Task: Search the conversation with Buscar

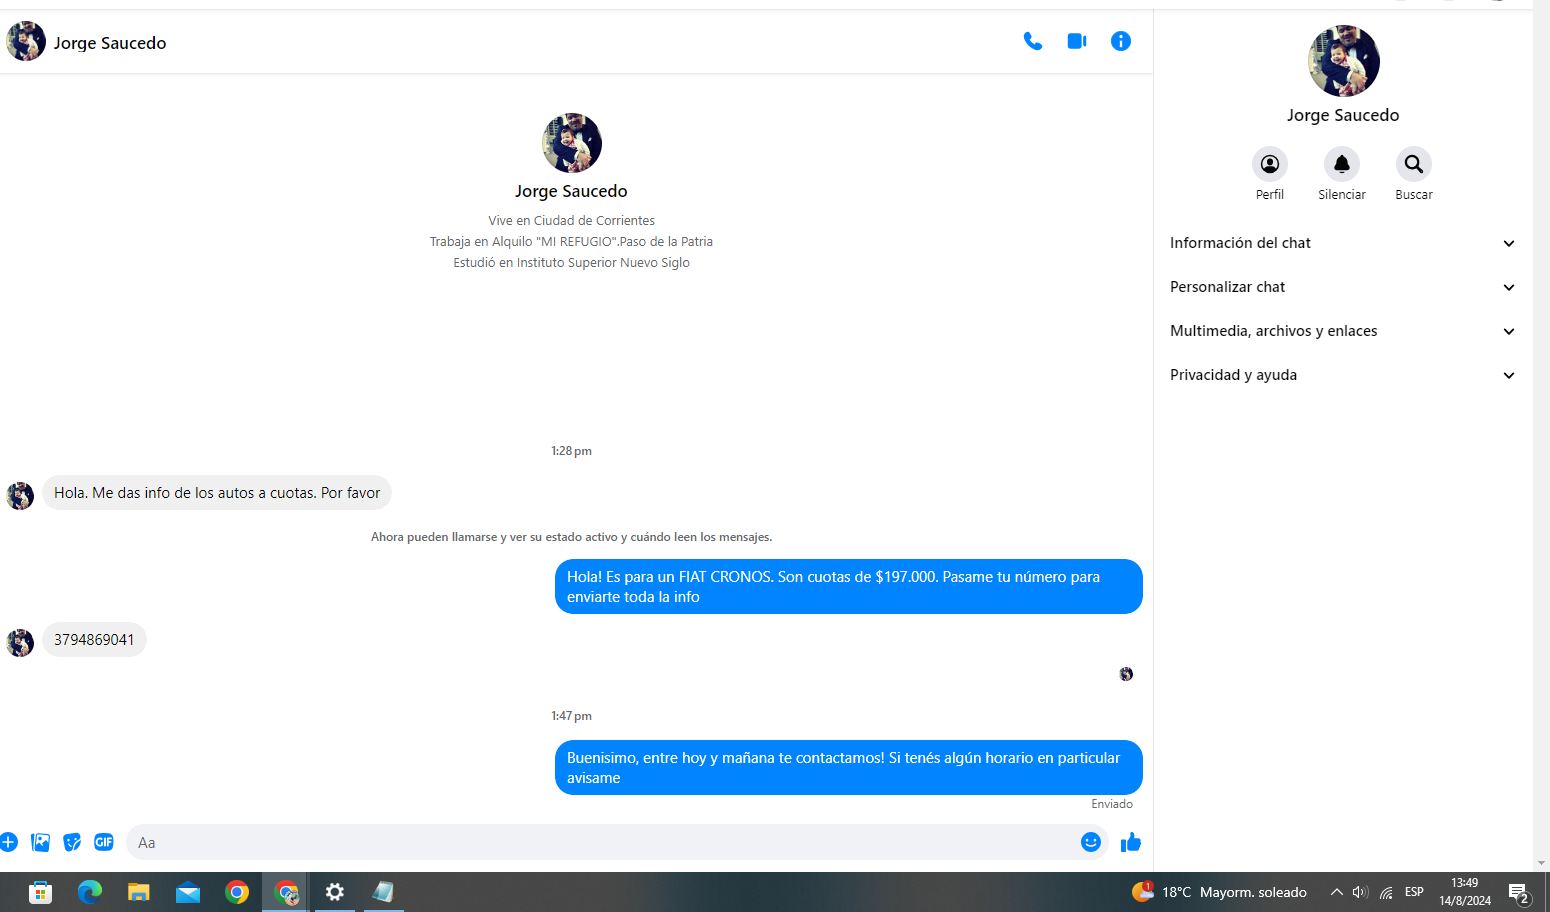Action: tap(1413, 165)
